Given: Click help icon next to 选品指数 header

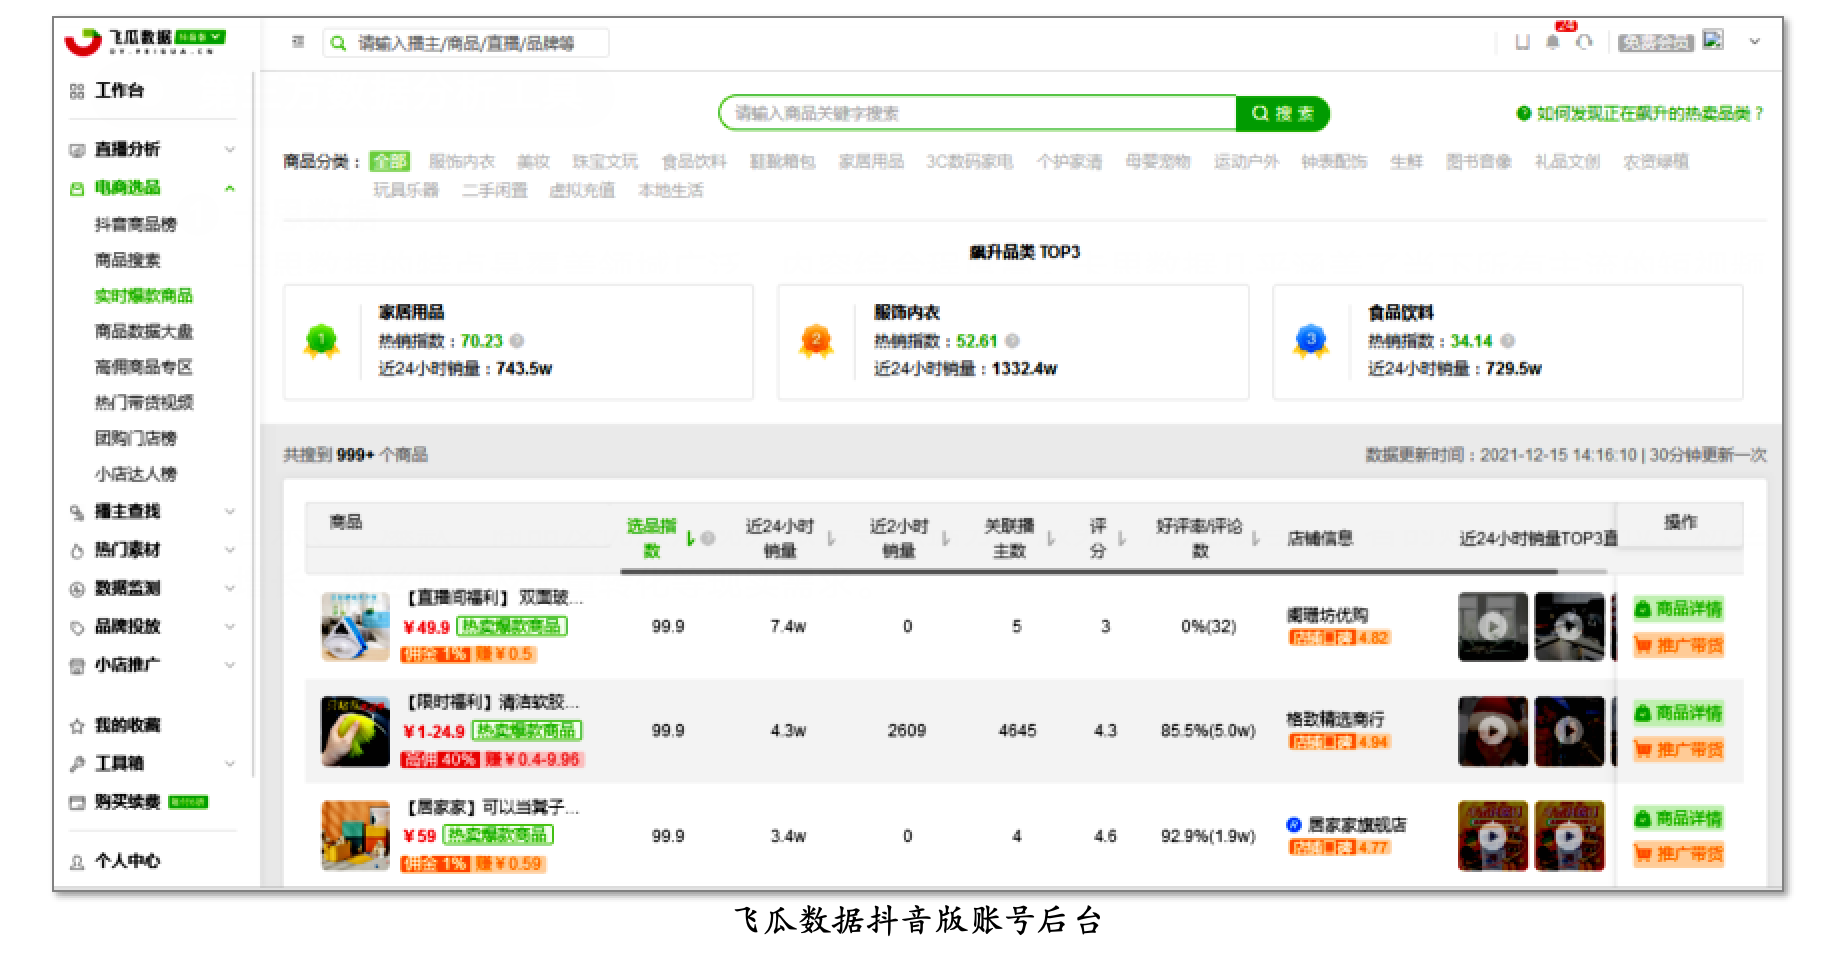Looking at the screenshot, I should (x=708, y=538).
